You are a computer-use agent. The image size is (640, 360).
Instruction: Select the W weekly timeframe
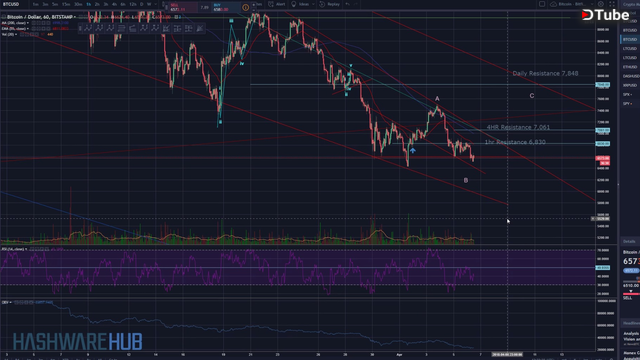pyautogui.click(x=149, y=4)
